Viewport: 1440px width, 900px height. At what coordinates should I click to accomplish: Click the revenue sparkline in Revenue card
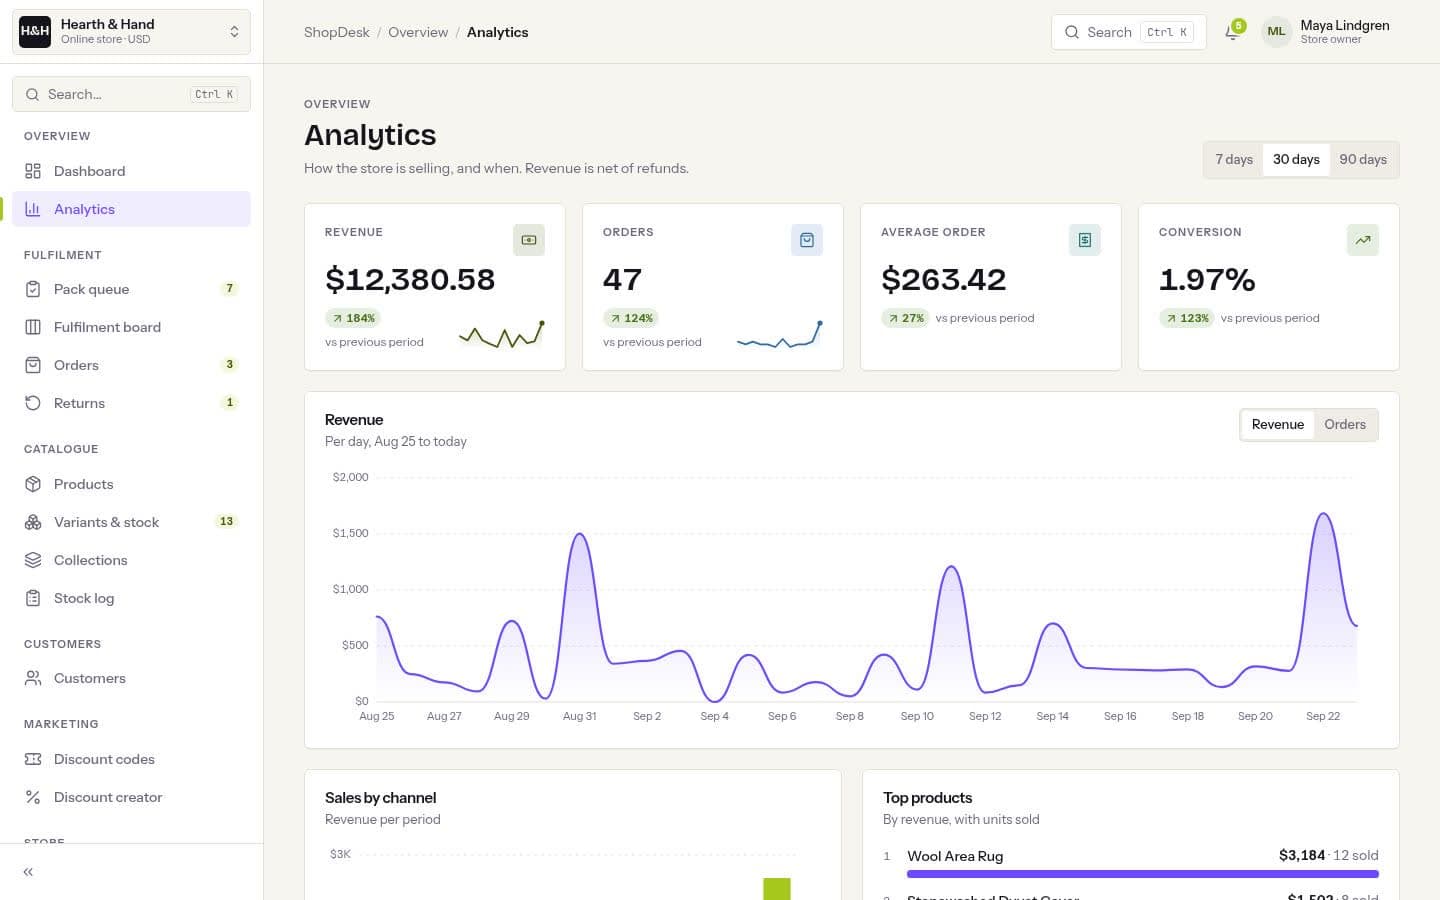point(501,335)
